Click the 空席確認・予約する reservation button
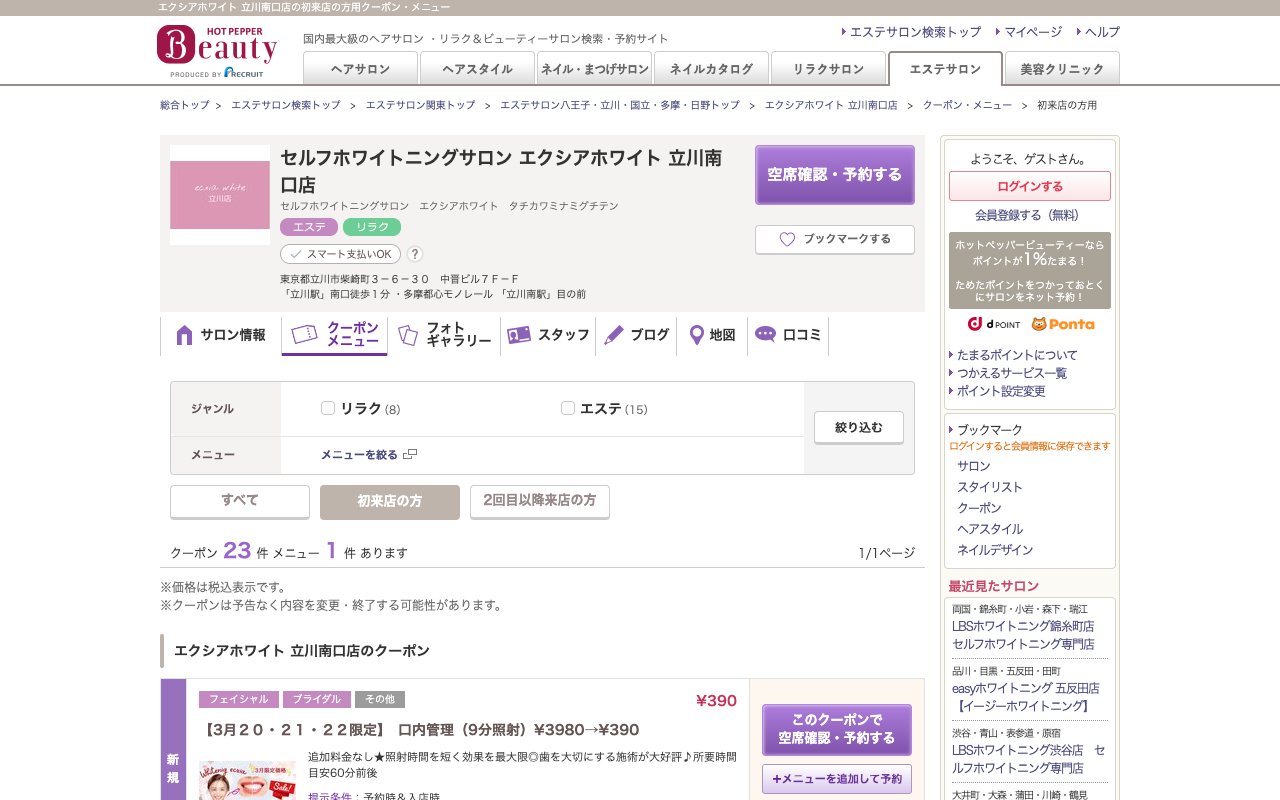This screenshot has height=800, width=1280. click(834, 173)
